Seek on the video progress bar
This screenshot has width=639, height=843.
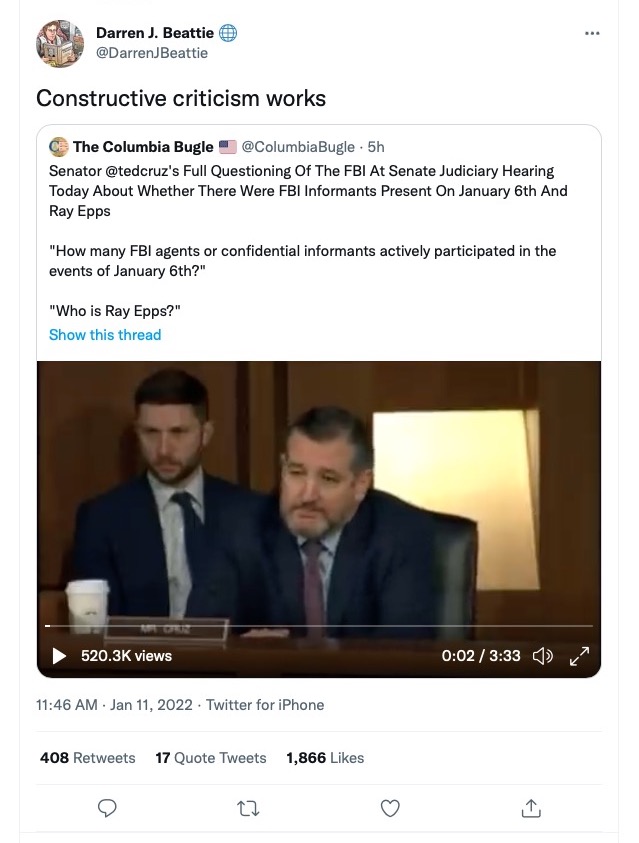[x=320, y=626]
